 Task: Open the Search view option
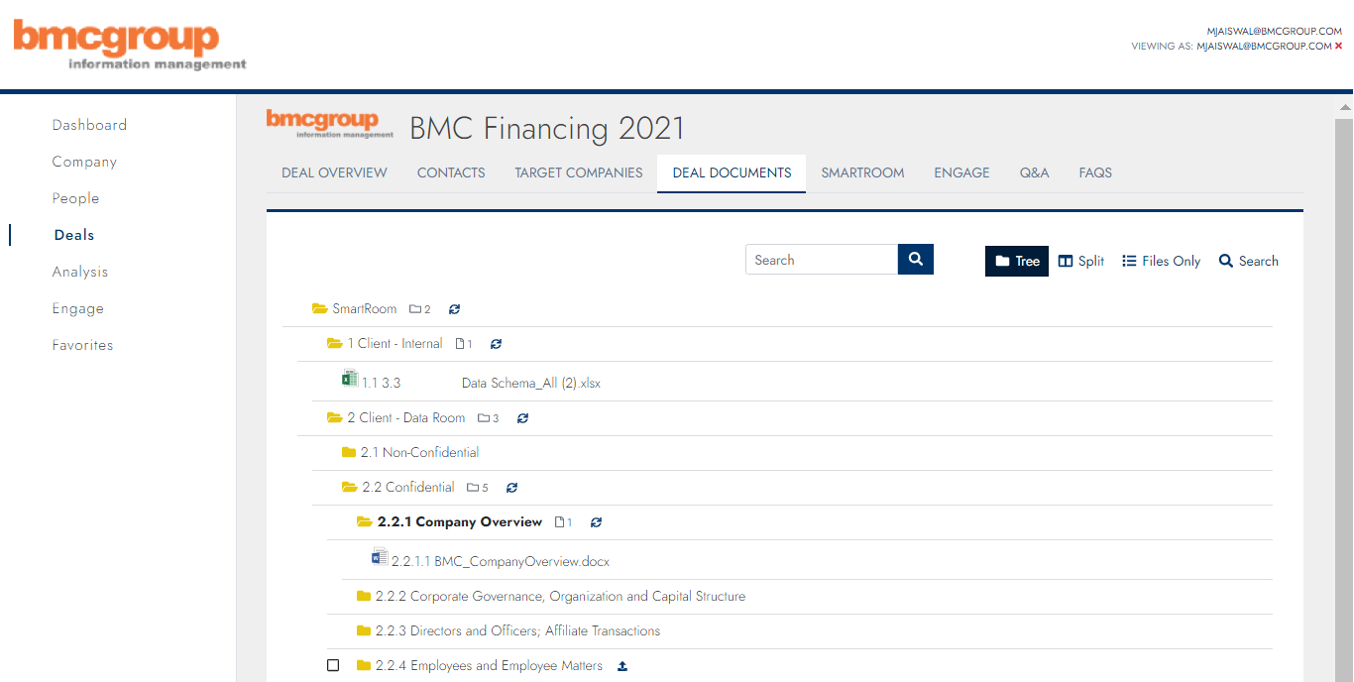pos(1248,261)
